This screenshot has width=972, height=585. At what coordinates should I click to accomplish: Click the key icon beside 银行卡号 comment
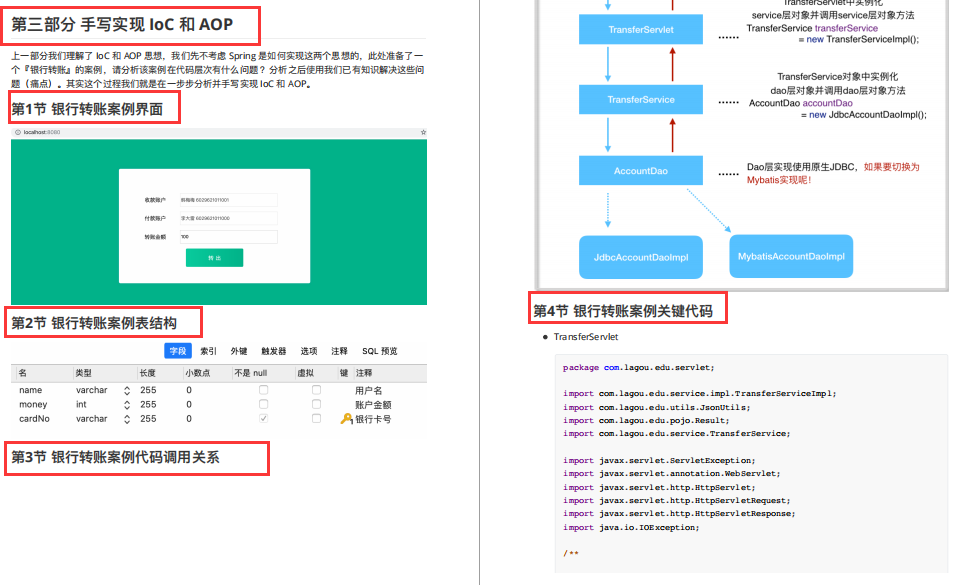tap(344, 418)
